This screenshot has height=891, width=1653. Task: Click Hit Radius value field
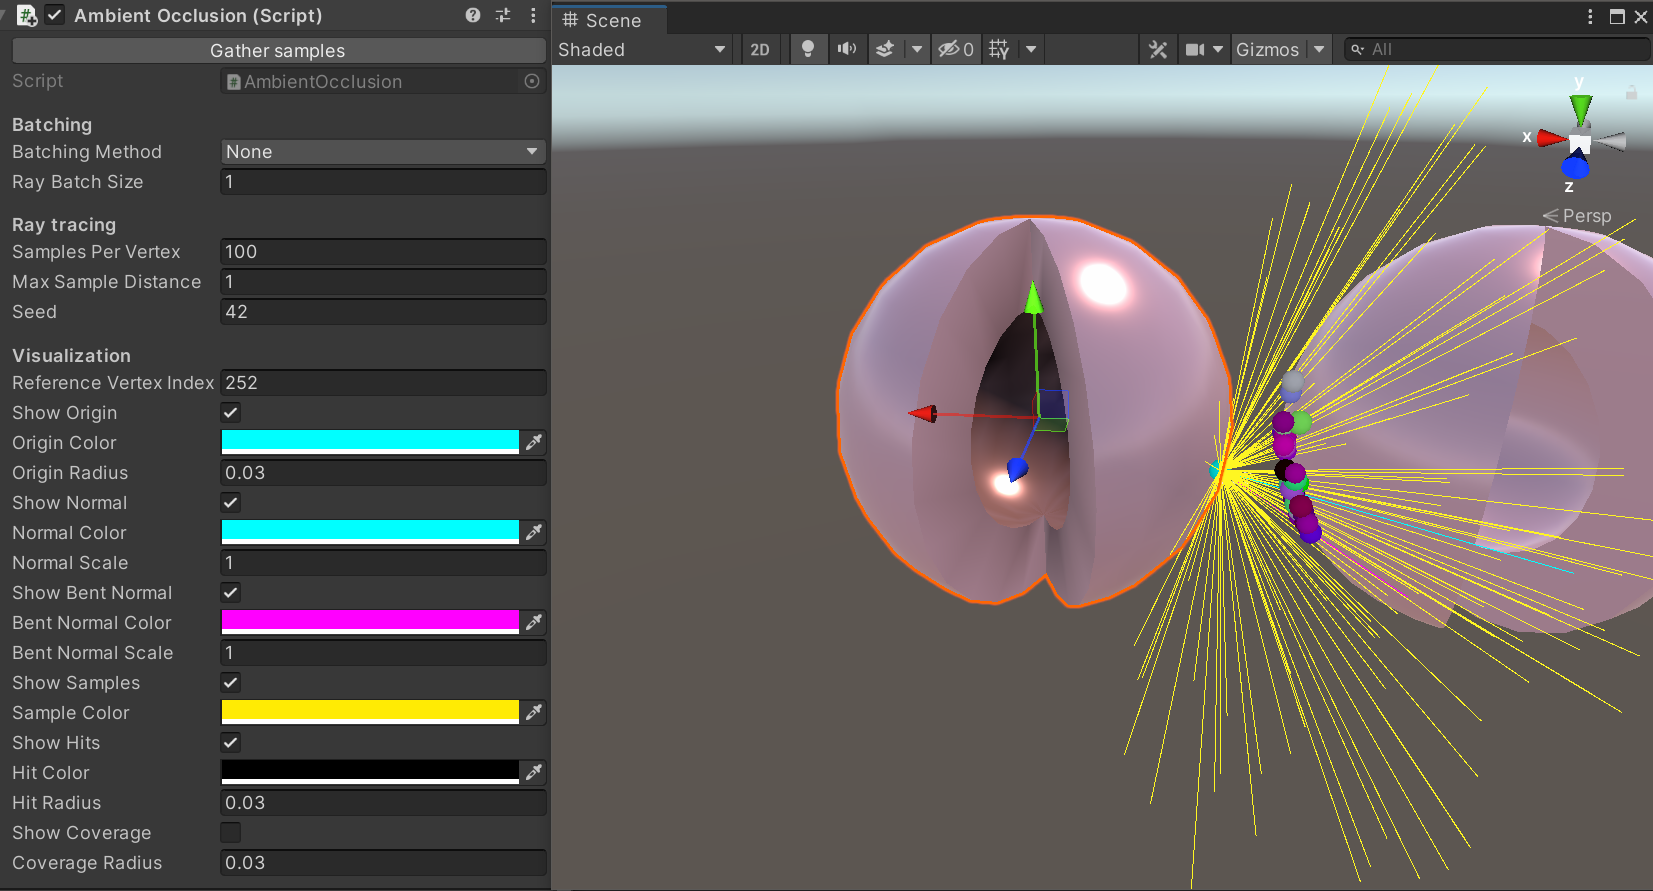383,803
